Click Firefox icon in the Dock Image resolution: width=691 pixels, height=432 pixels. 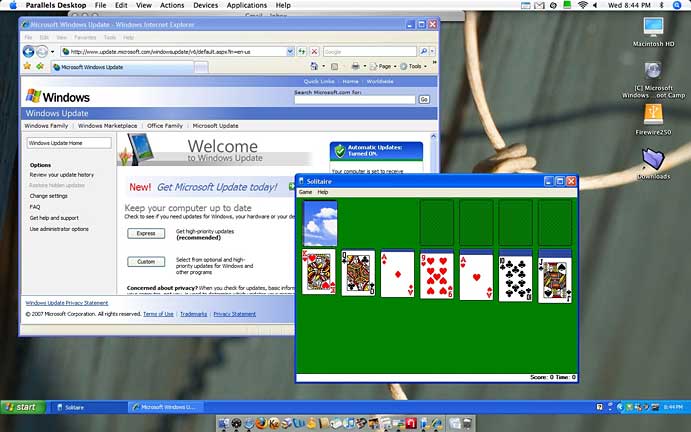tap(261, 423)
